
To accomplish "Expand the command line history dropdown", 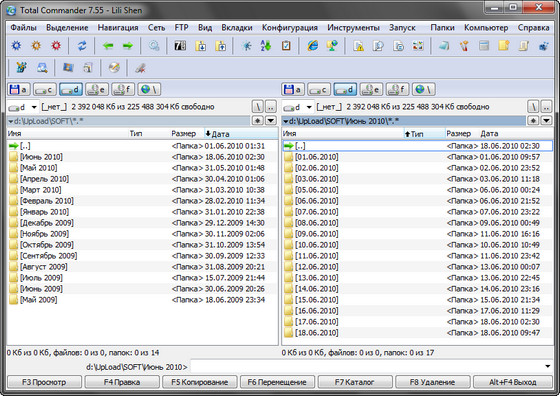I will tap(548, 366).
